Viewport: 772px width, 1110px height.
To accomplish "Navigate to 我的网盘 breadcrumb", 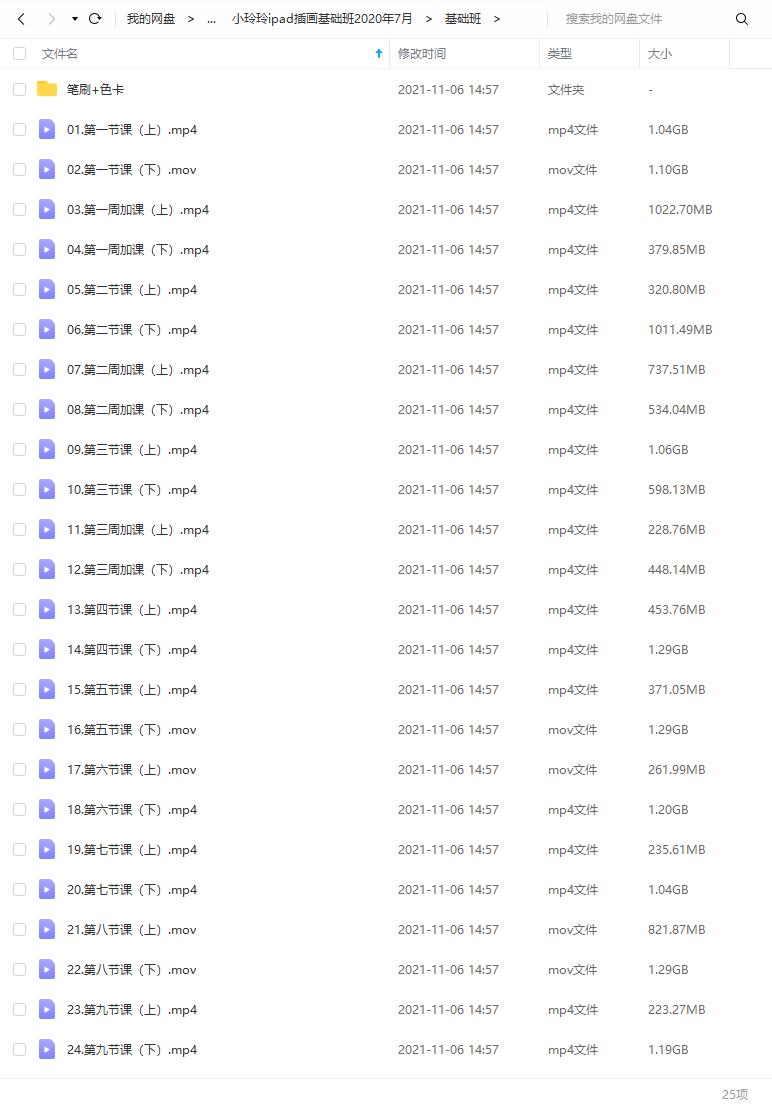I will [x=151, y=19].
